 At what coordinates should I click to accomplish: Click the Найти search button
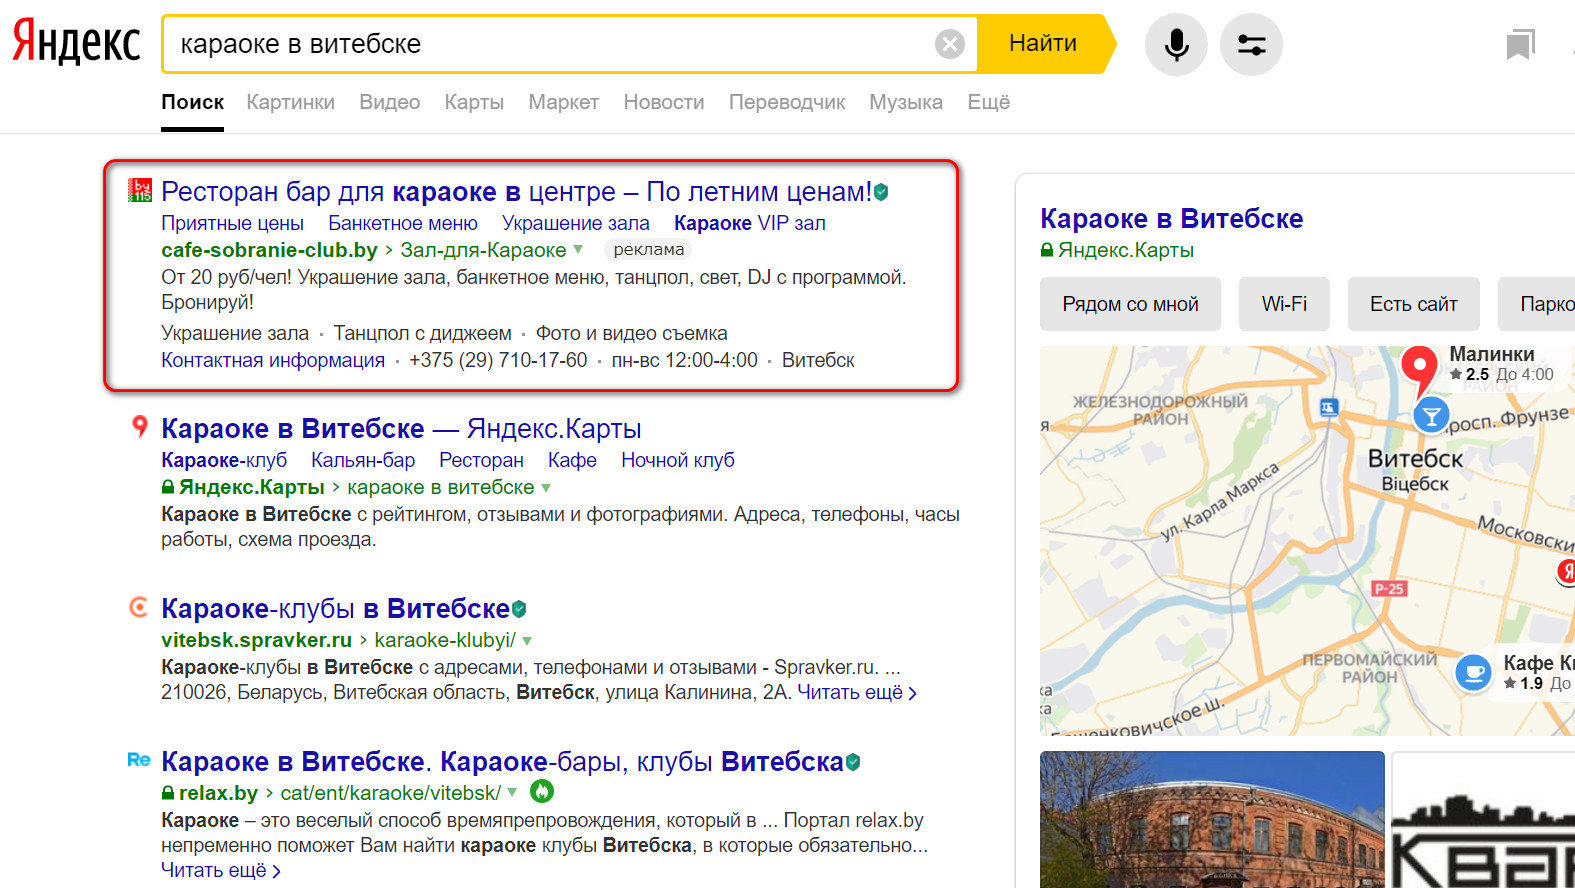pyautogui.click(x=1043, y=44)
